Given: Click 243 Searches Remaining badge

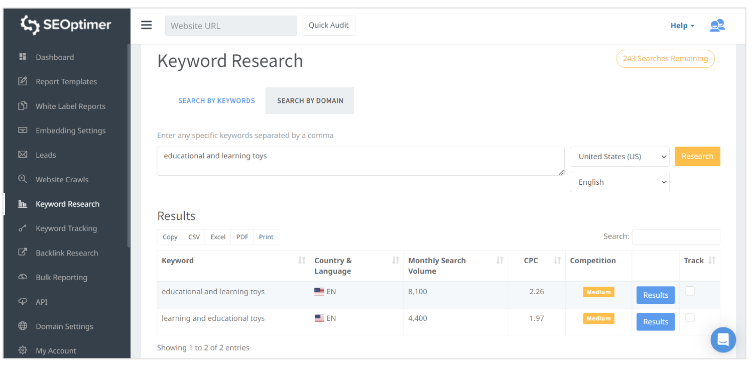Looking at the screenshot, I should pyautogui.click(x=665, y=59).
